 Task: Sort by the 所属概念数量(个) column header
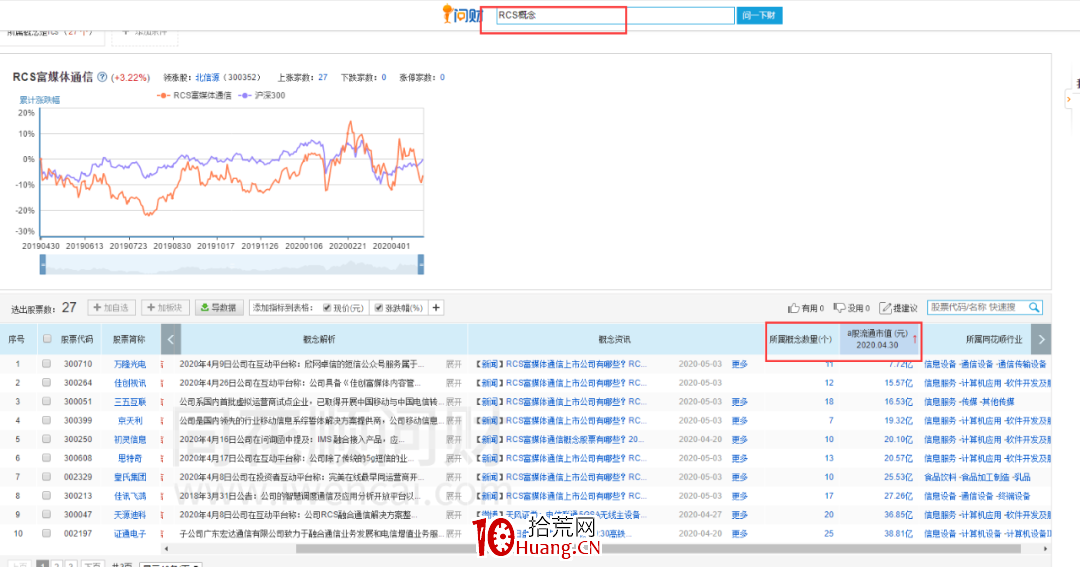click(x=800, y=339)
